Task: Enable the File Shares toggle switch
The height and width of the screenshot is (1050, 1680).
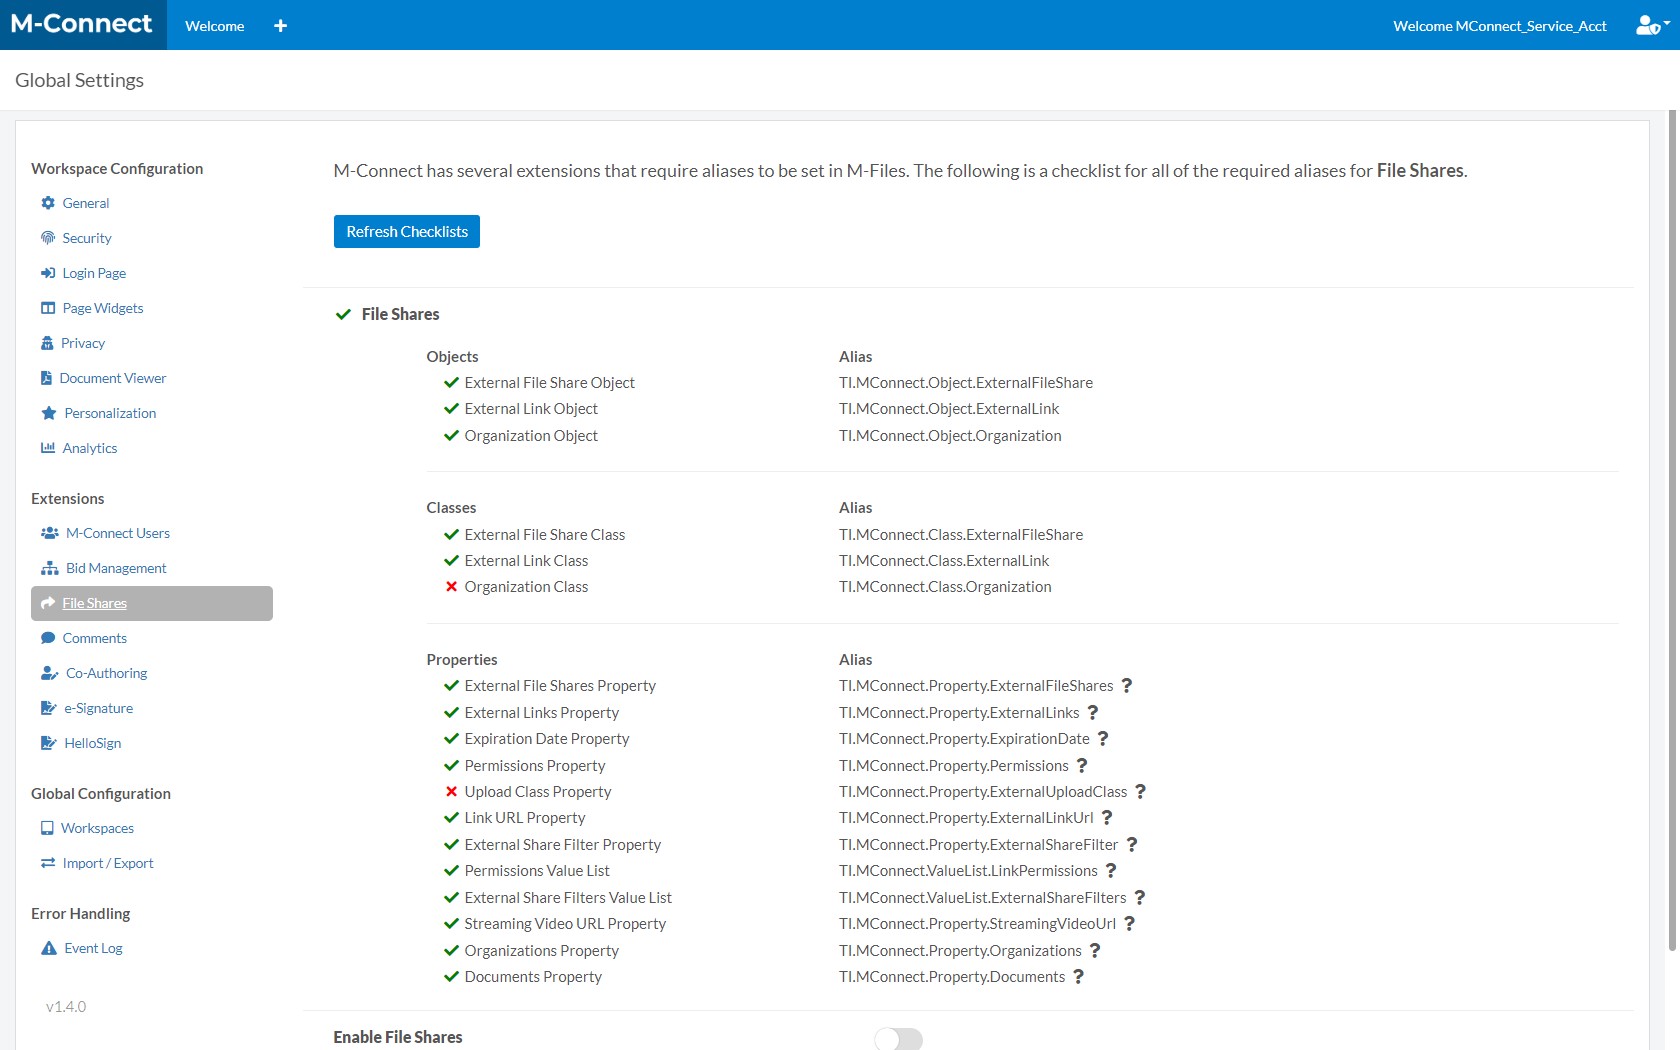Action: (897, 1038)
